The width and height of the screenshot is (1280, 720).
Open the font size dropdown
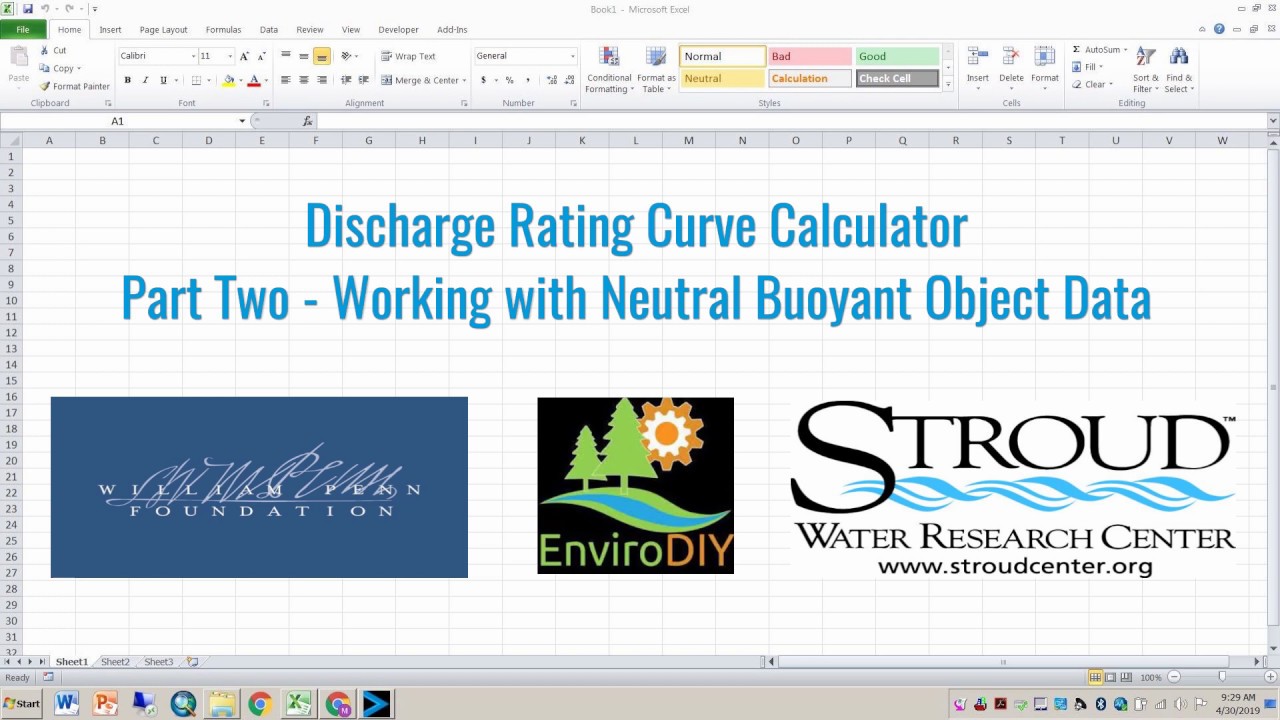point(230,56)
